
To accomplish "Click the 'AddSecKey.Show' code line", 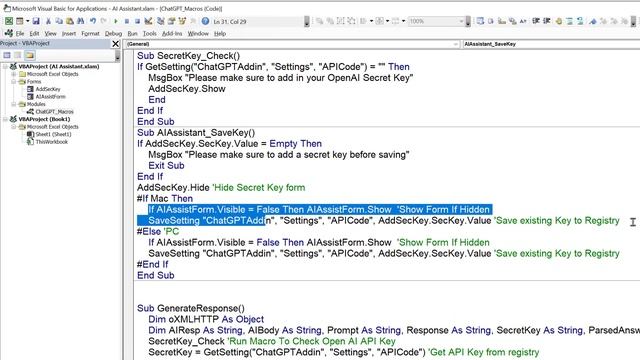I will [x=187, y=89].
